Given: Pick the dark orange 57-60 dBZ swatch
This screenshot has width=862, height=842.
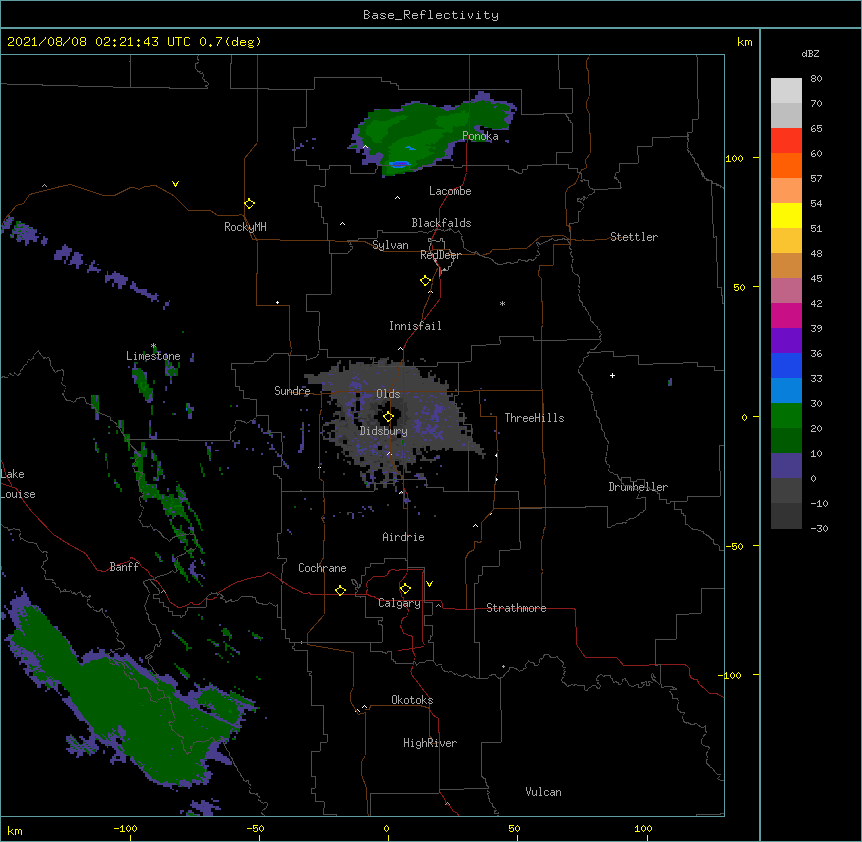Looking at the screenshot, I should coord(786,165).
